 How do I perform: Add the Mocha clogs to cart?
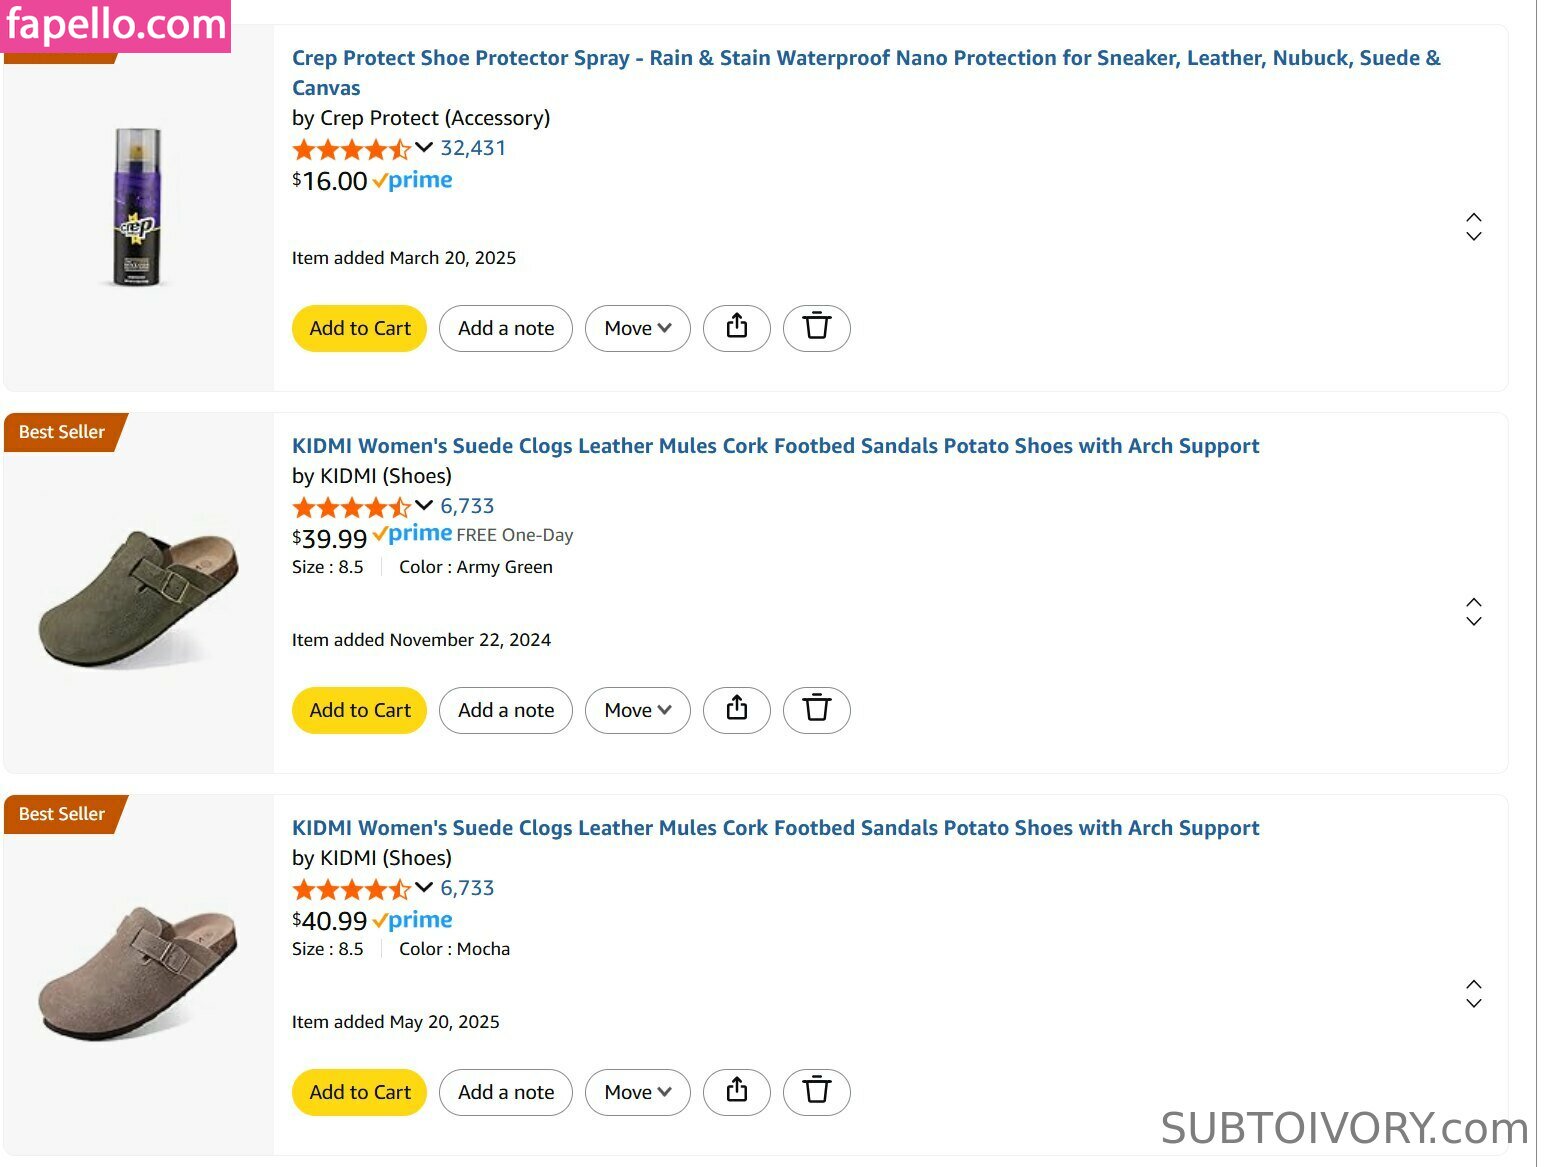360,1092
